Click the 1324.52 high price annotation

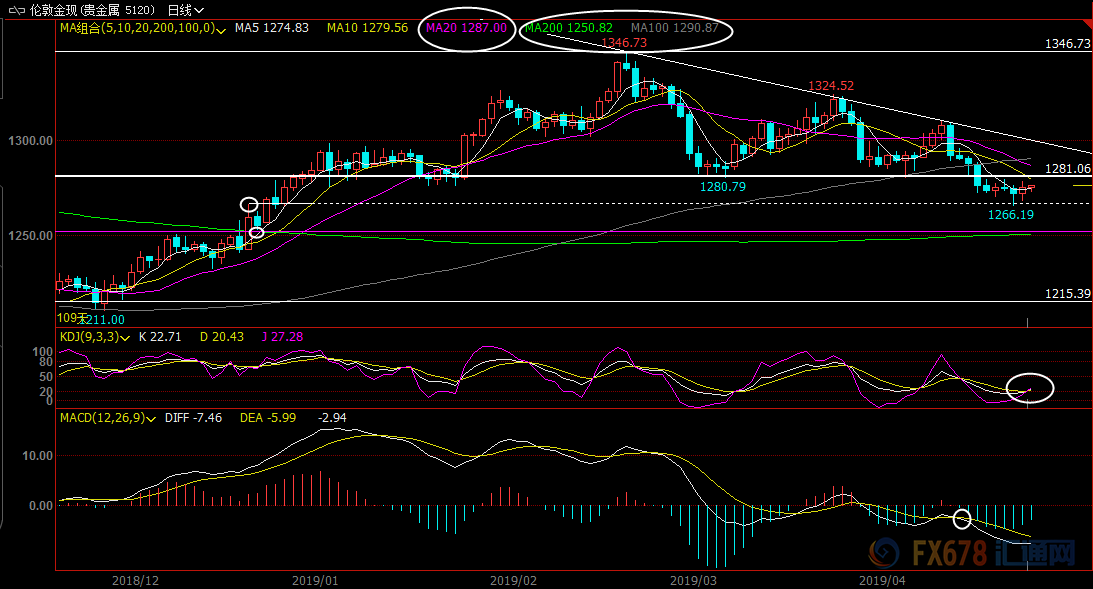(x=832, y=86)
